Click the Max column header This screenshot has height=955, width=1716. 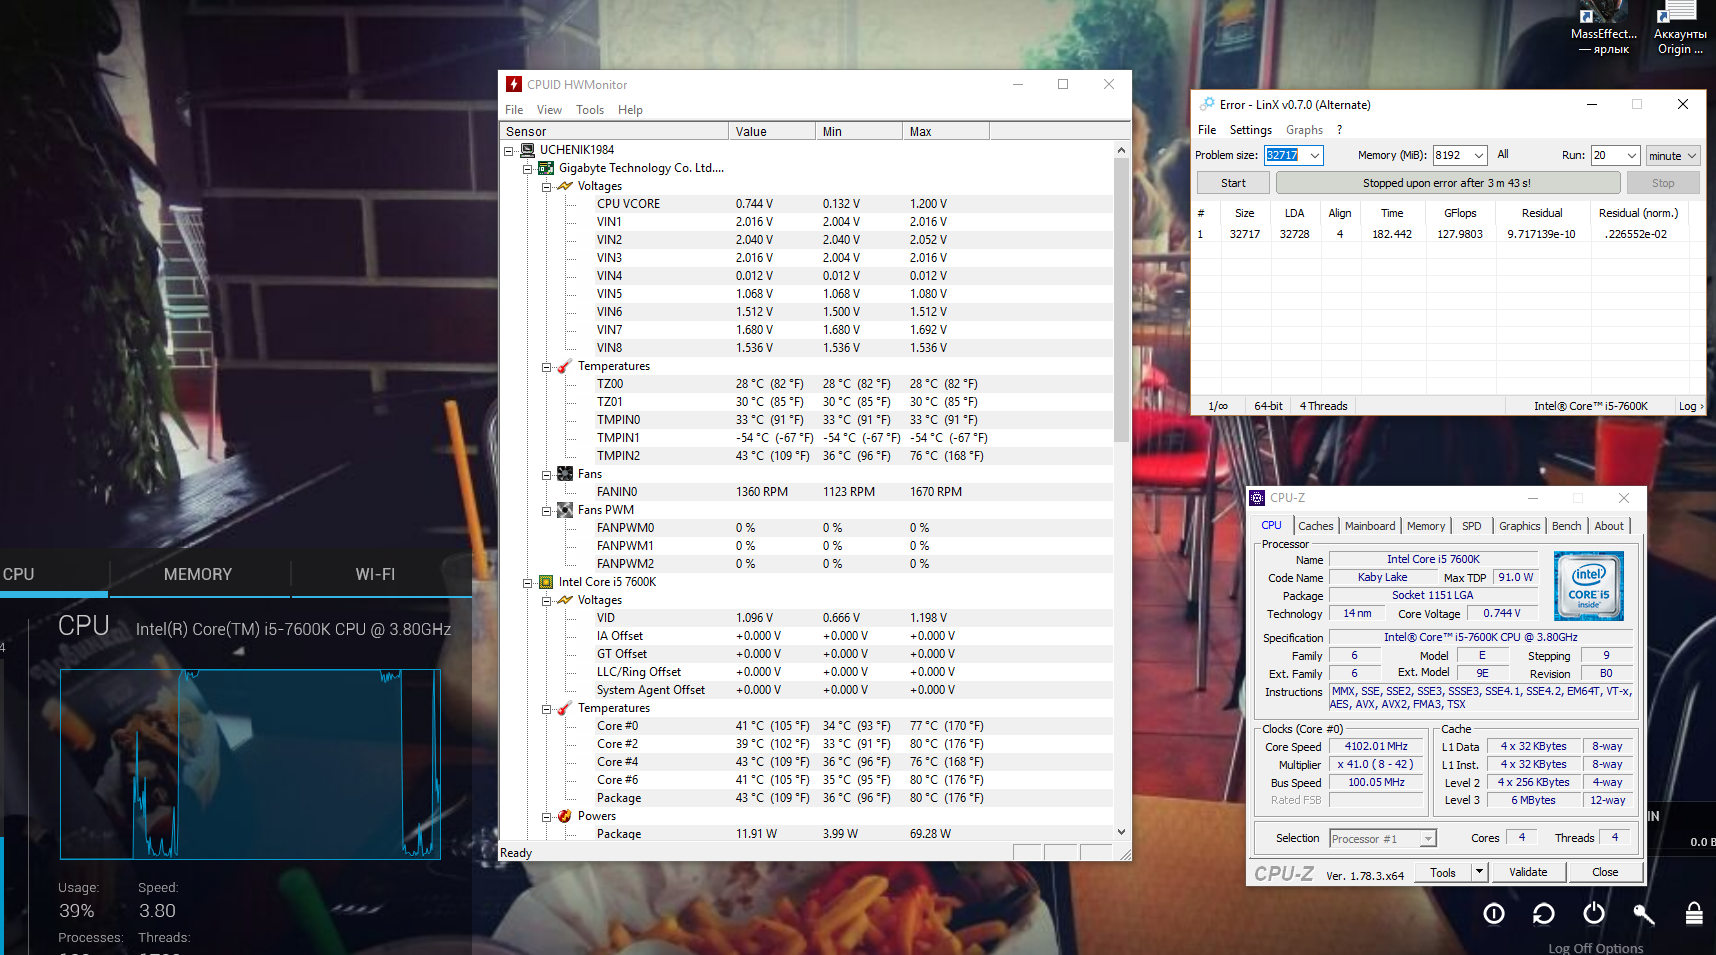(946, 132)
